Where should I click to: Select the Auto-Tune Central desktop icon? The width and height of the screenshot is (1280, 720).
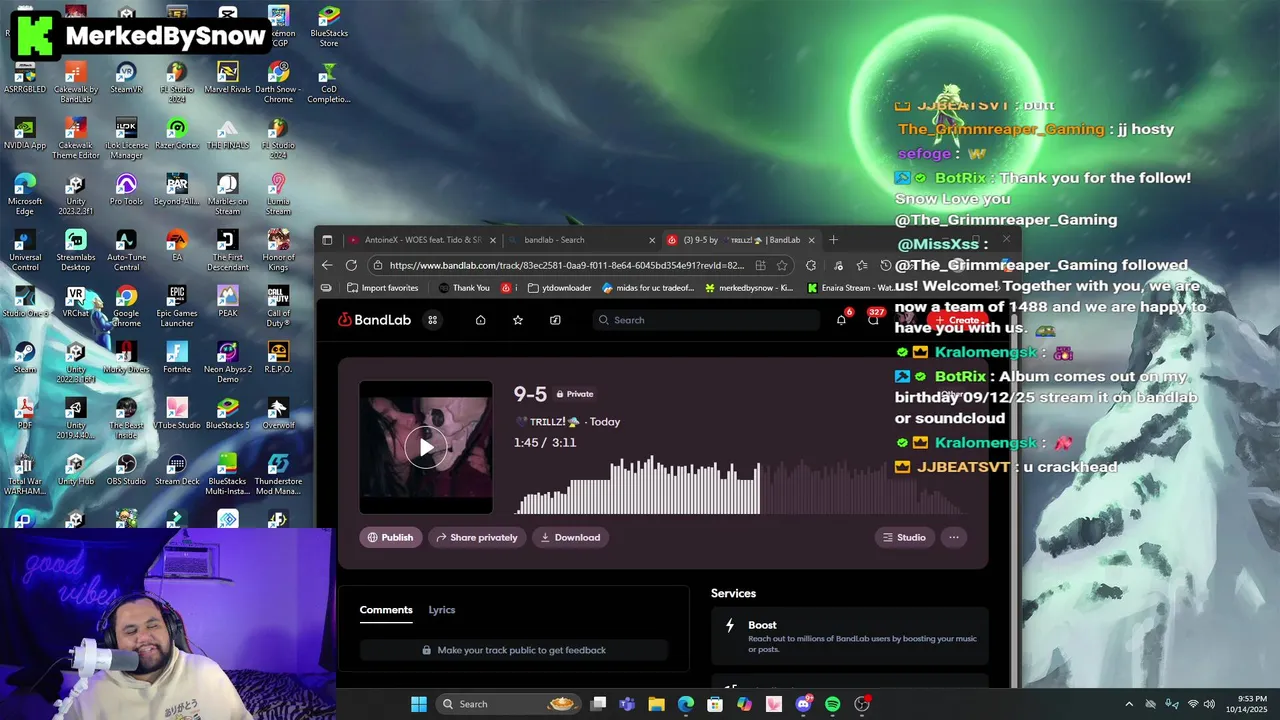(x=126, y=251)
